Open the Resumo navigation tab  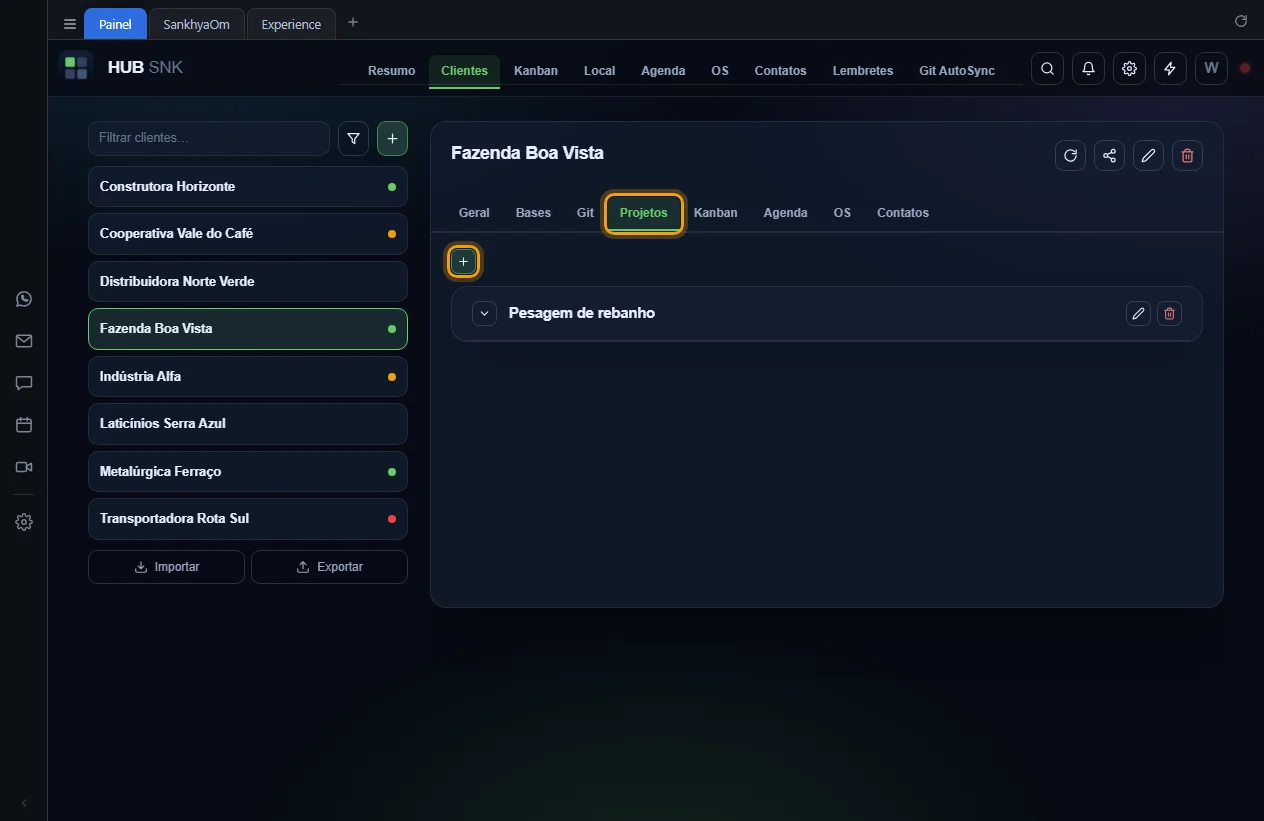391,71
